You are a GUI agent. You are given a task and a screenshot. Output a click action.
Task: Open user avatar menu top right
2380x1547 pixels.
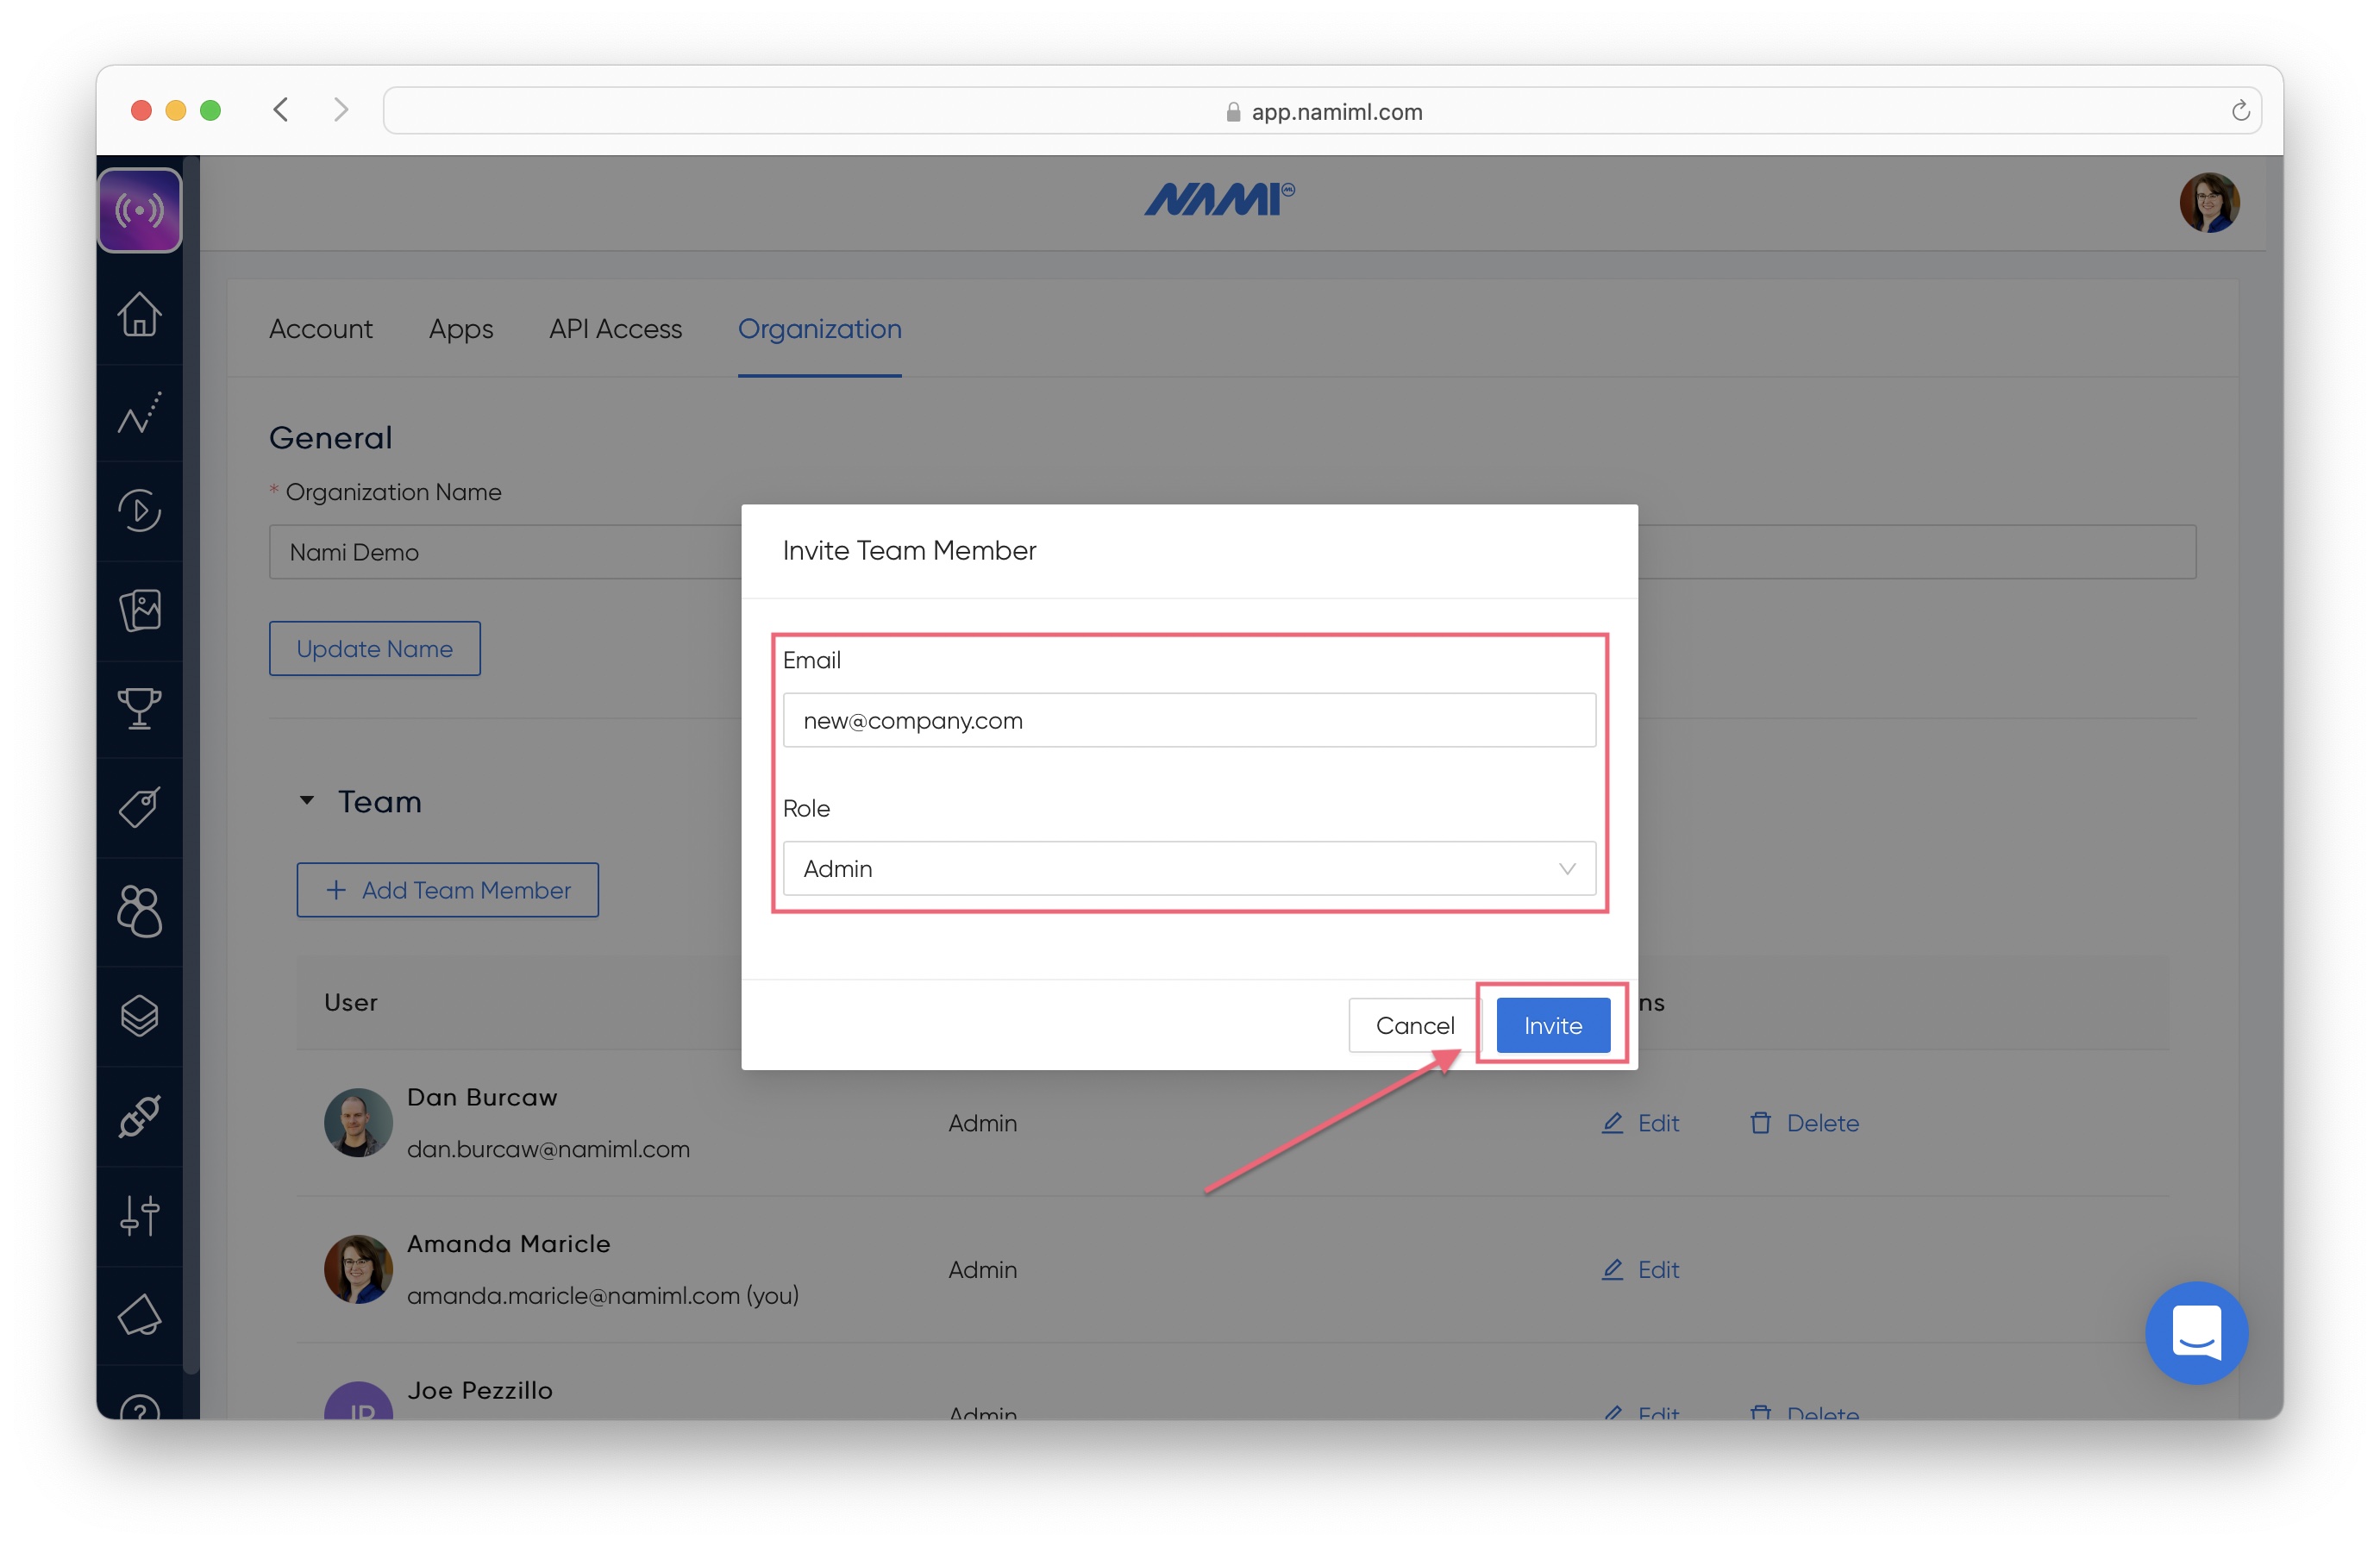[x=2208, y=203]
